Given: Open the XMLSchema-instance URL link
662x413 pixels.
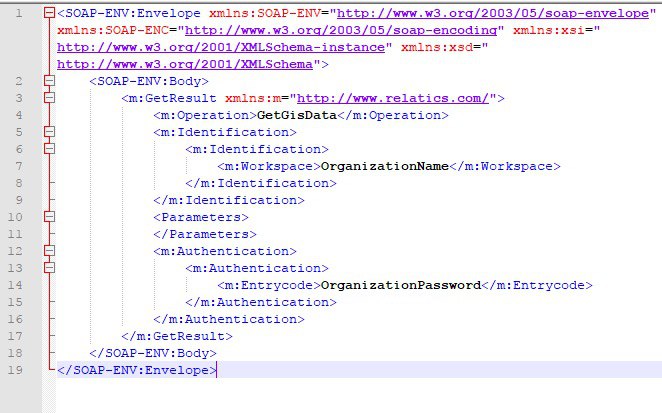Looking at the screenshot, I should click(x=221, y=47).
